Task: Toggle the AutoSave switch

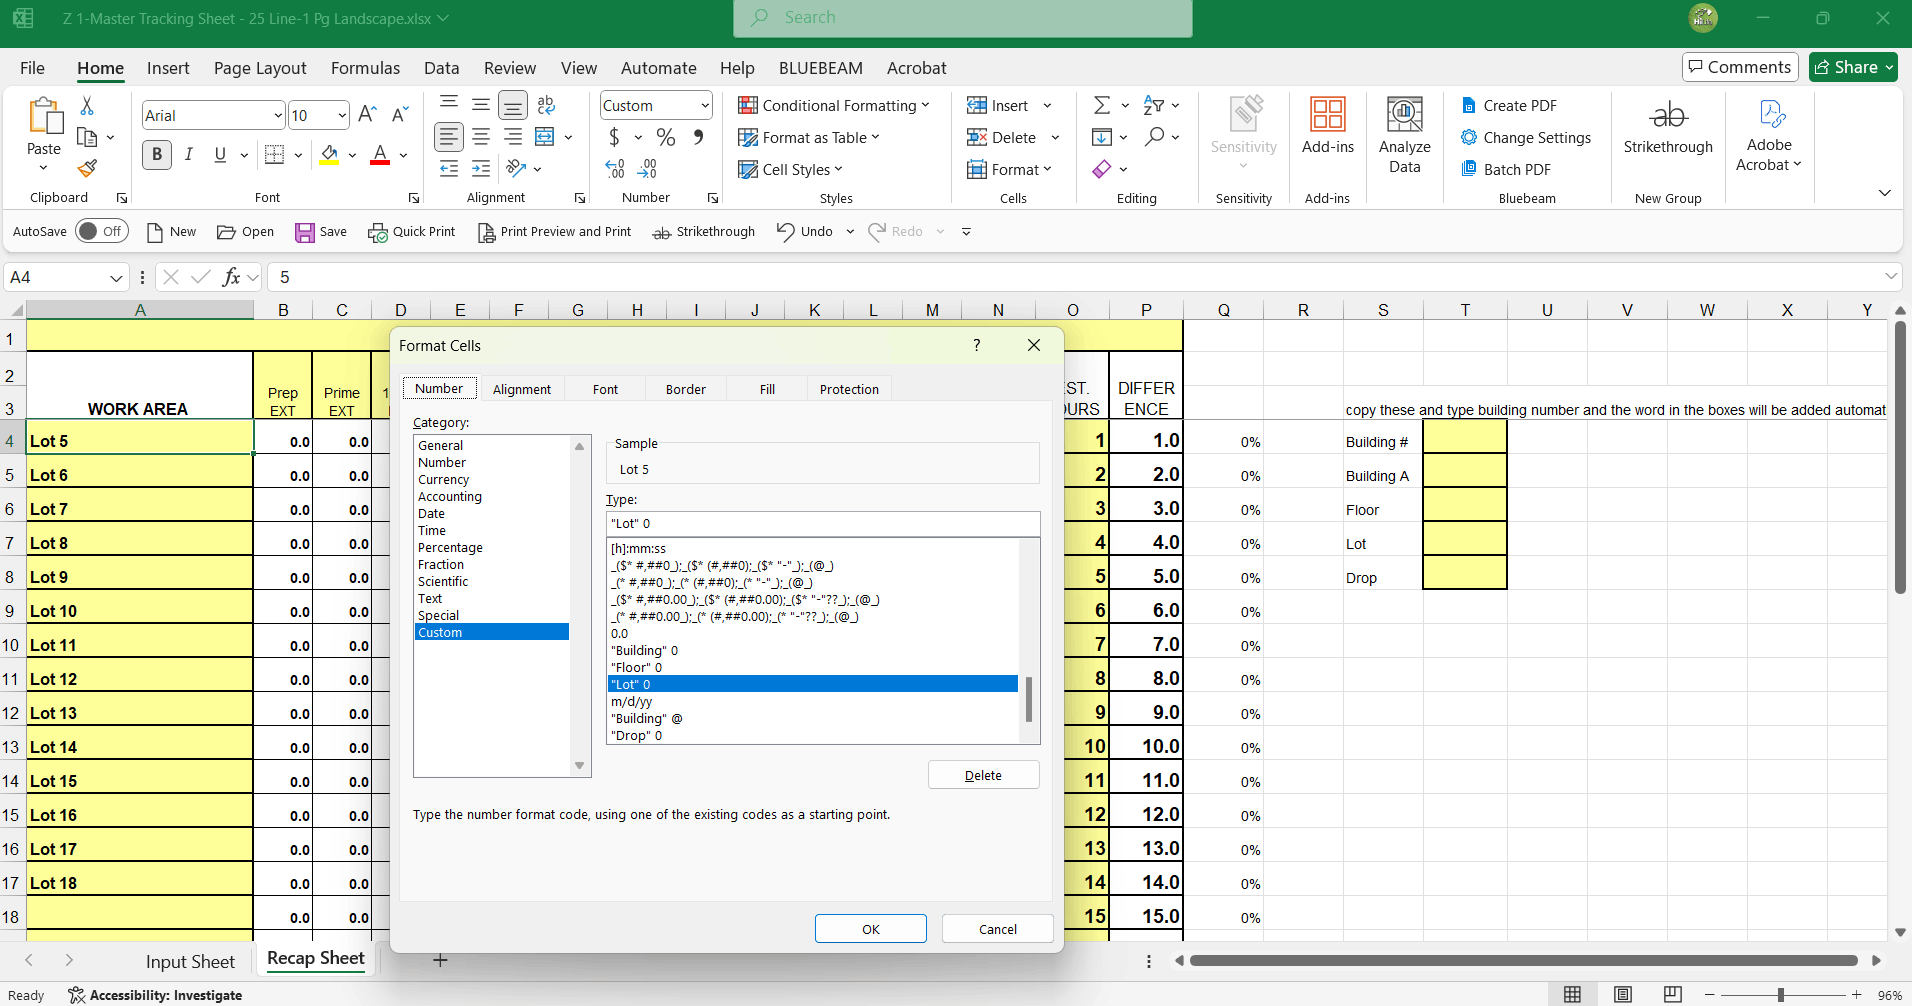Action: pyautogui.click(x=102, y=231)
